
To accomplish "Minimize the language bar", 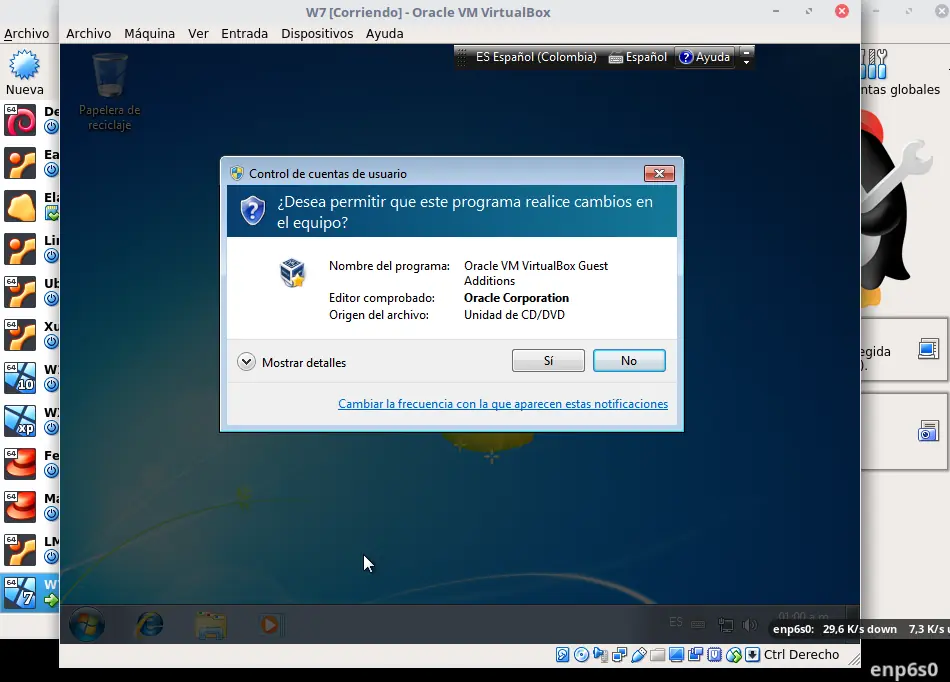I will click(746, 52).
